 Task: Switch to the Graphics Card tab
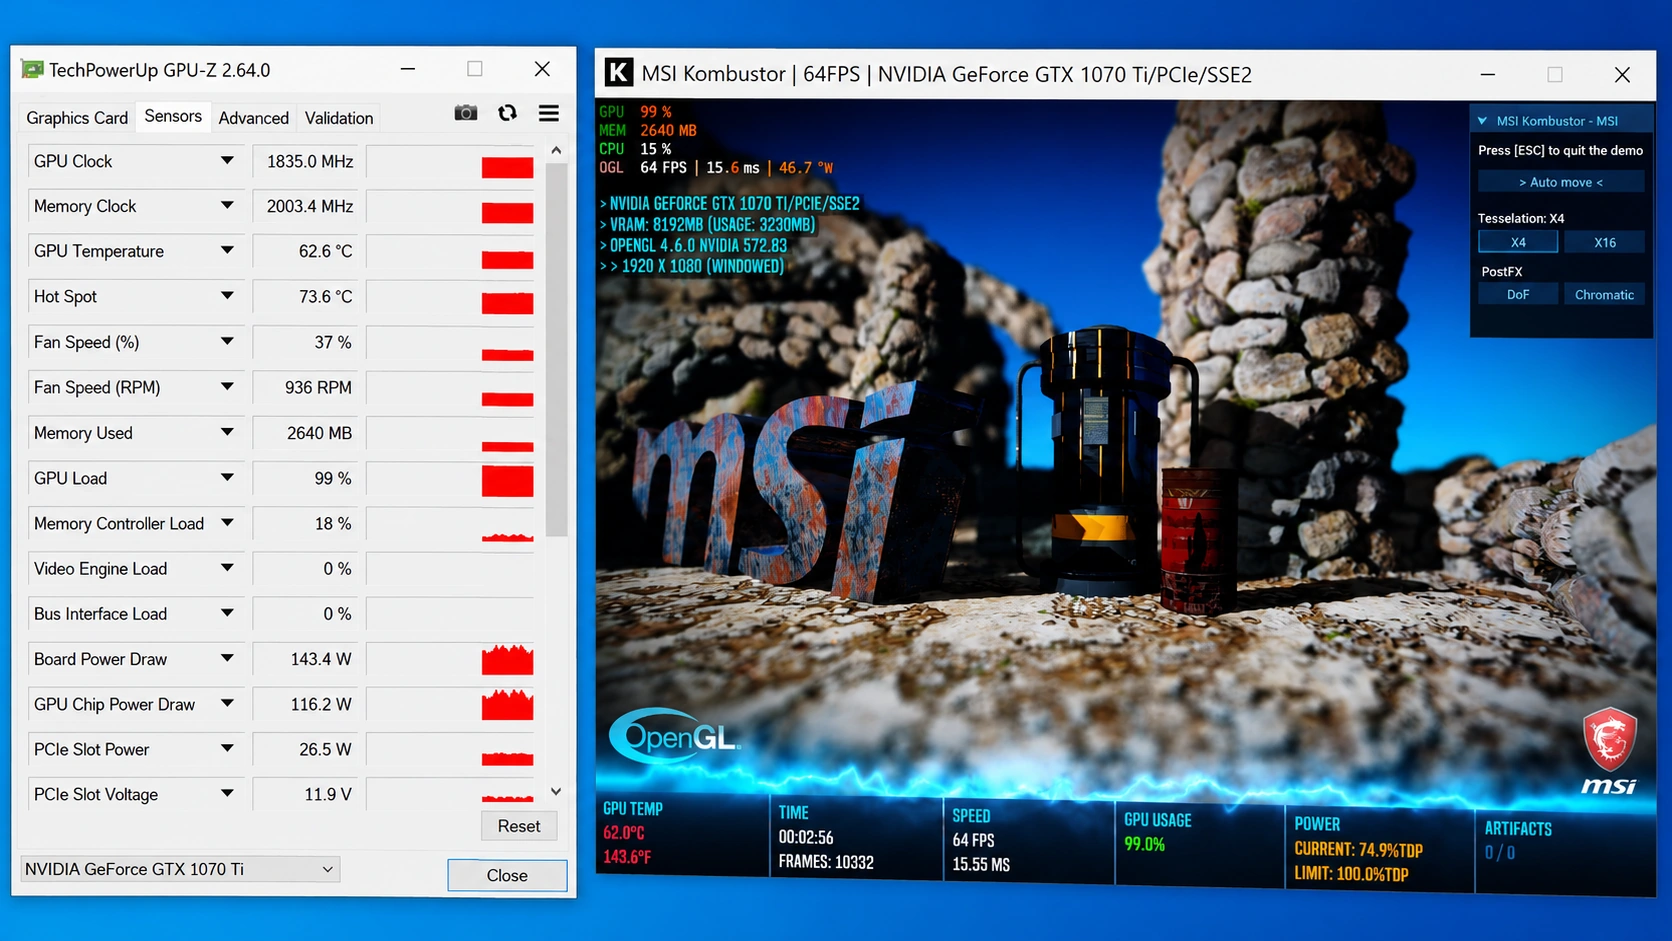coord(77,118)
